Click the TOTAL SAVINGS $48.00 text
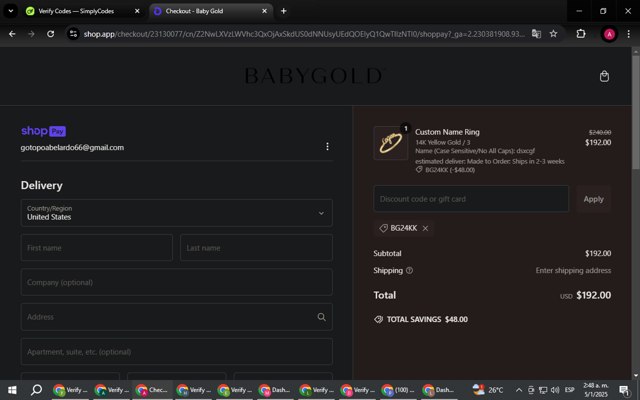The image size is (640, 400). click(427, 319)
